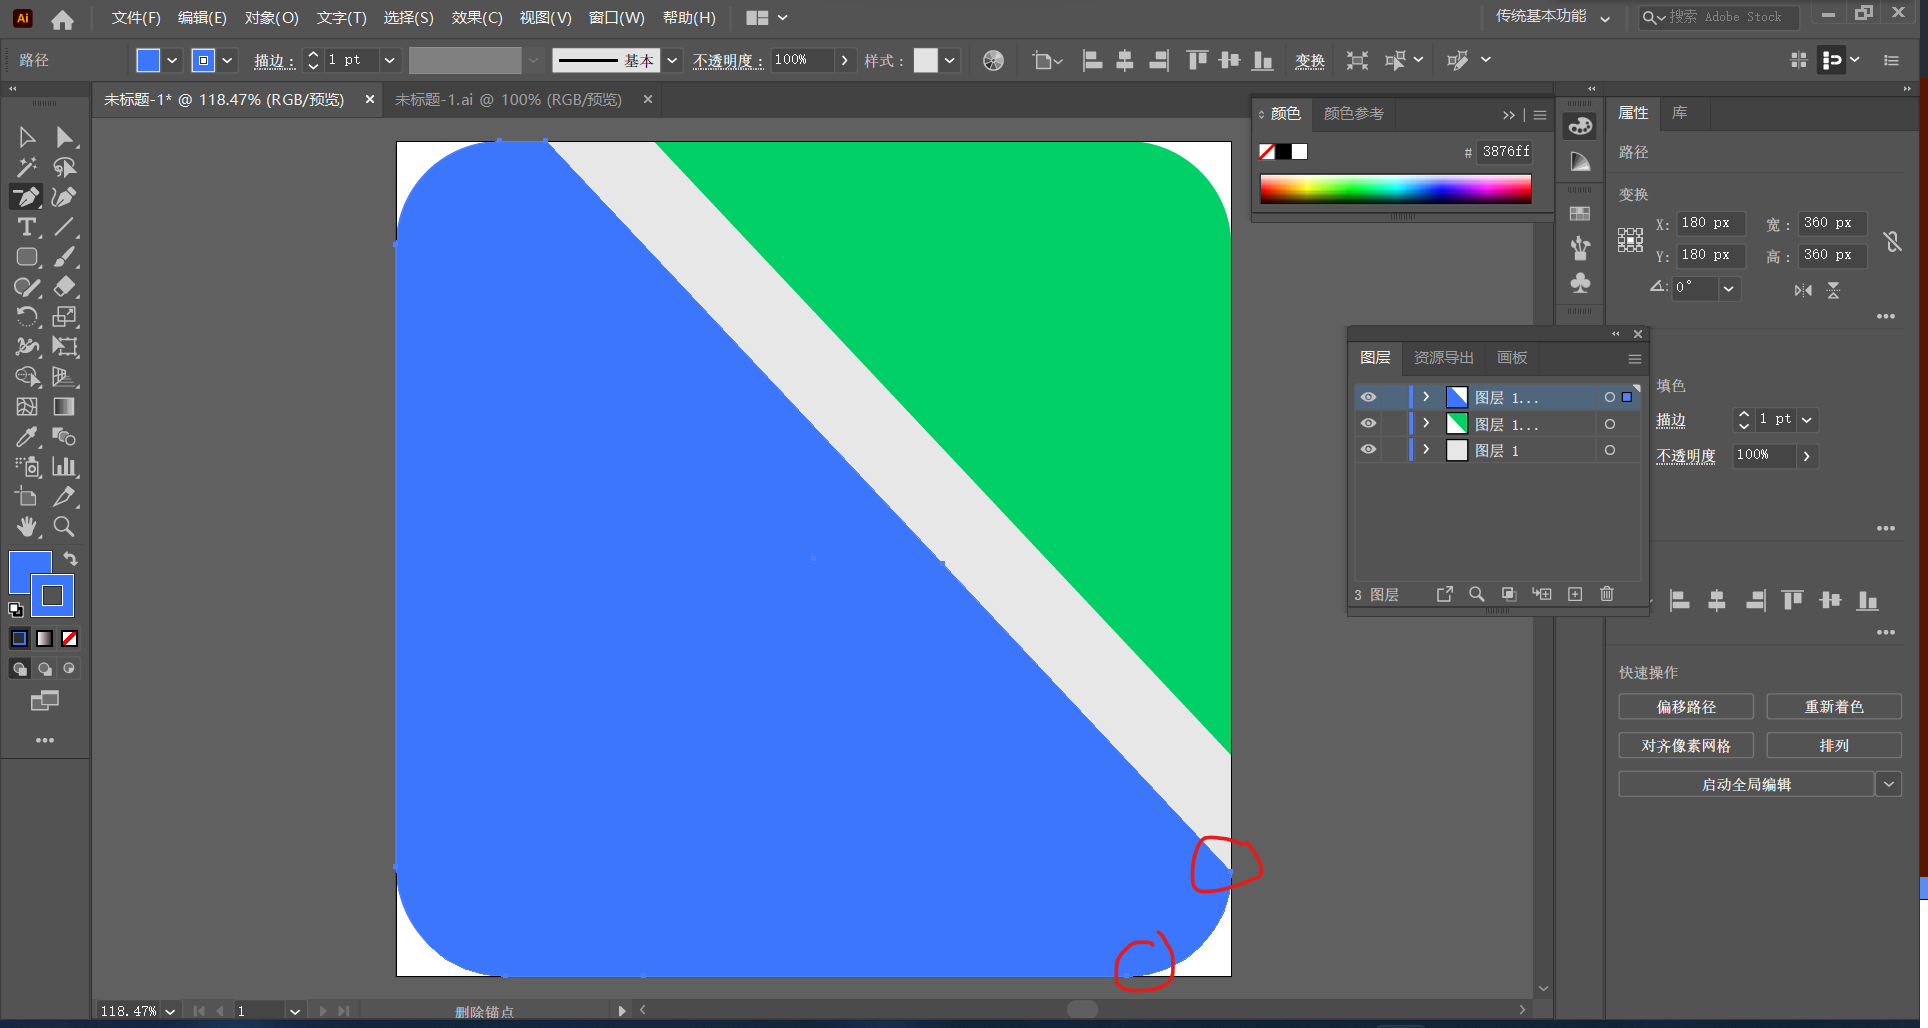Open stroke color dropdown in control bar

point(228,60)
